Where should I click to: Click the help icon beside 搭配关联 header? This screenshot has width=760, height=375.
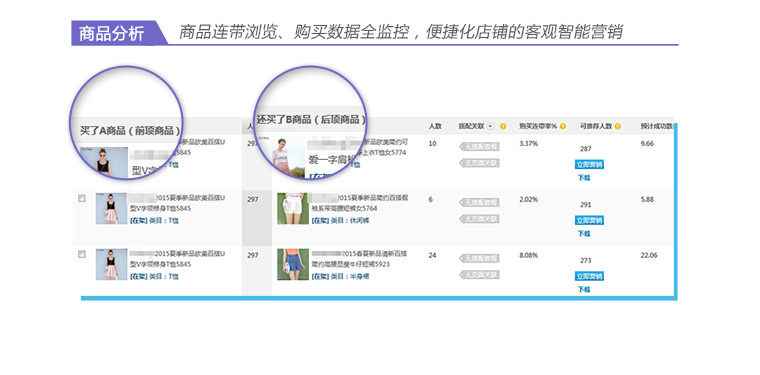503,126
